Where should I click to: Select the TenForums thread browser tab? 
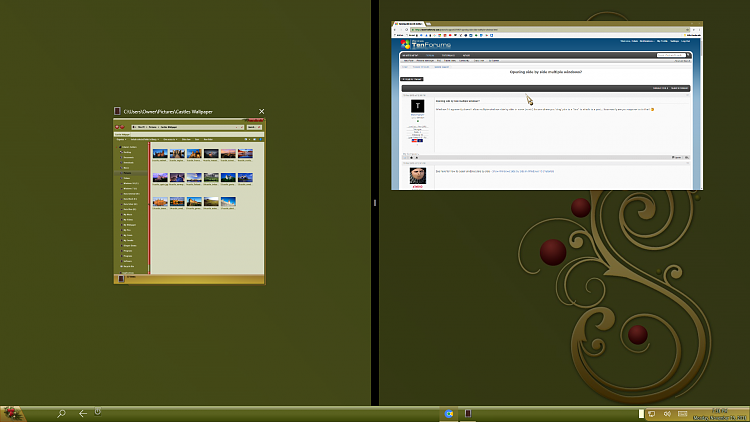coord(408,23)
